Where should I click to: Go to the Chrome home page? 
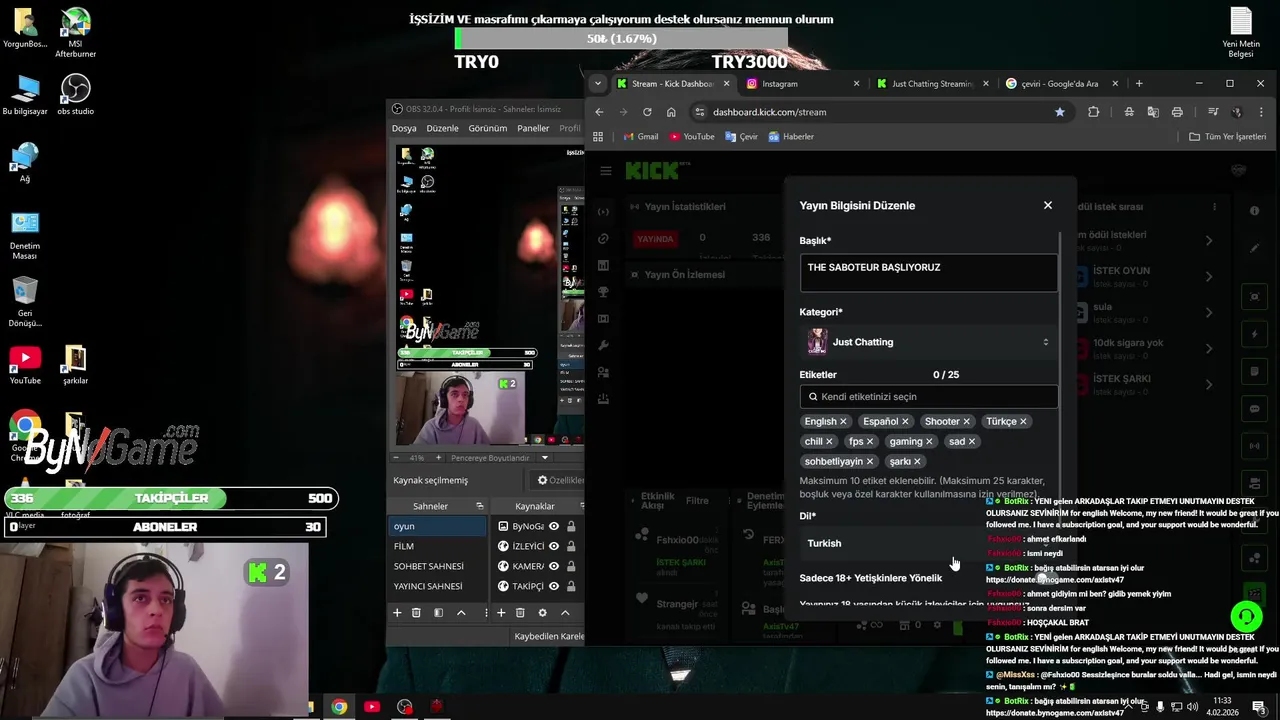671,112
